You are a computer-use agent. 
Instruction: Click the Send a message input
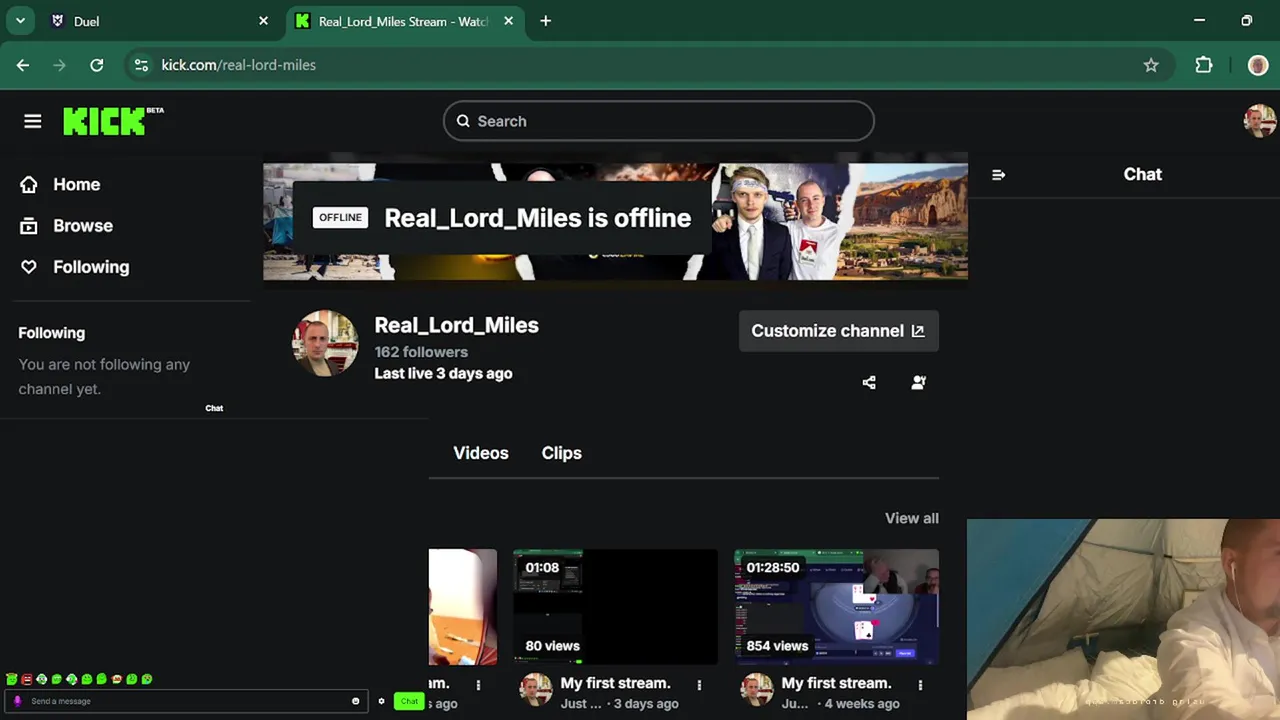[185, 701]
